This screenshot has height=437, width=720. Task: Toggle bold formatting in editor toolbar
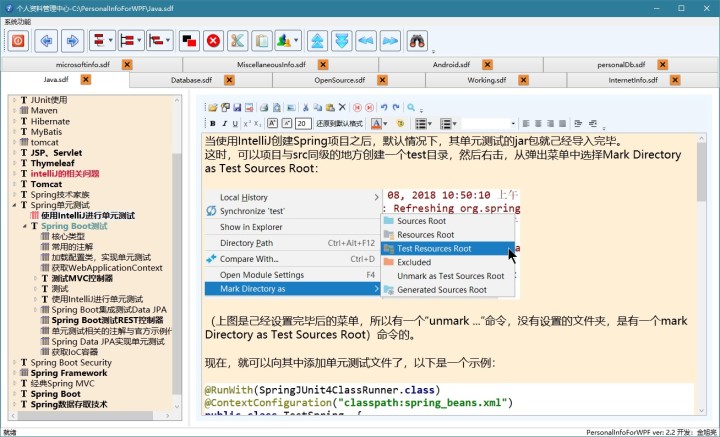coord(212,123)
